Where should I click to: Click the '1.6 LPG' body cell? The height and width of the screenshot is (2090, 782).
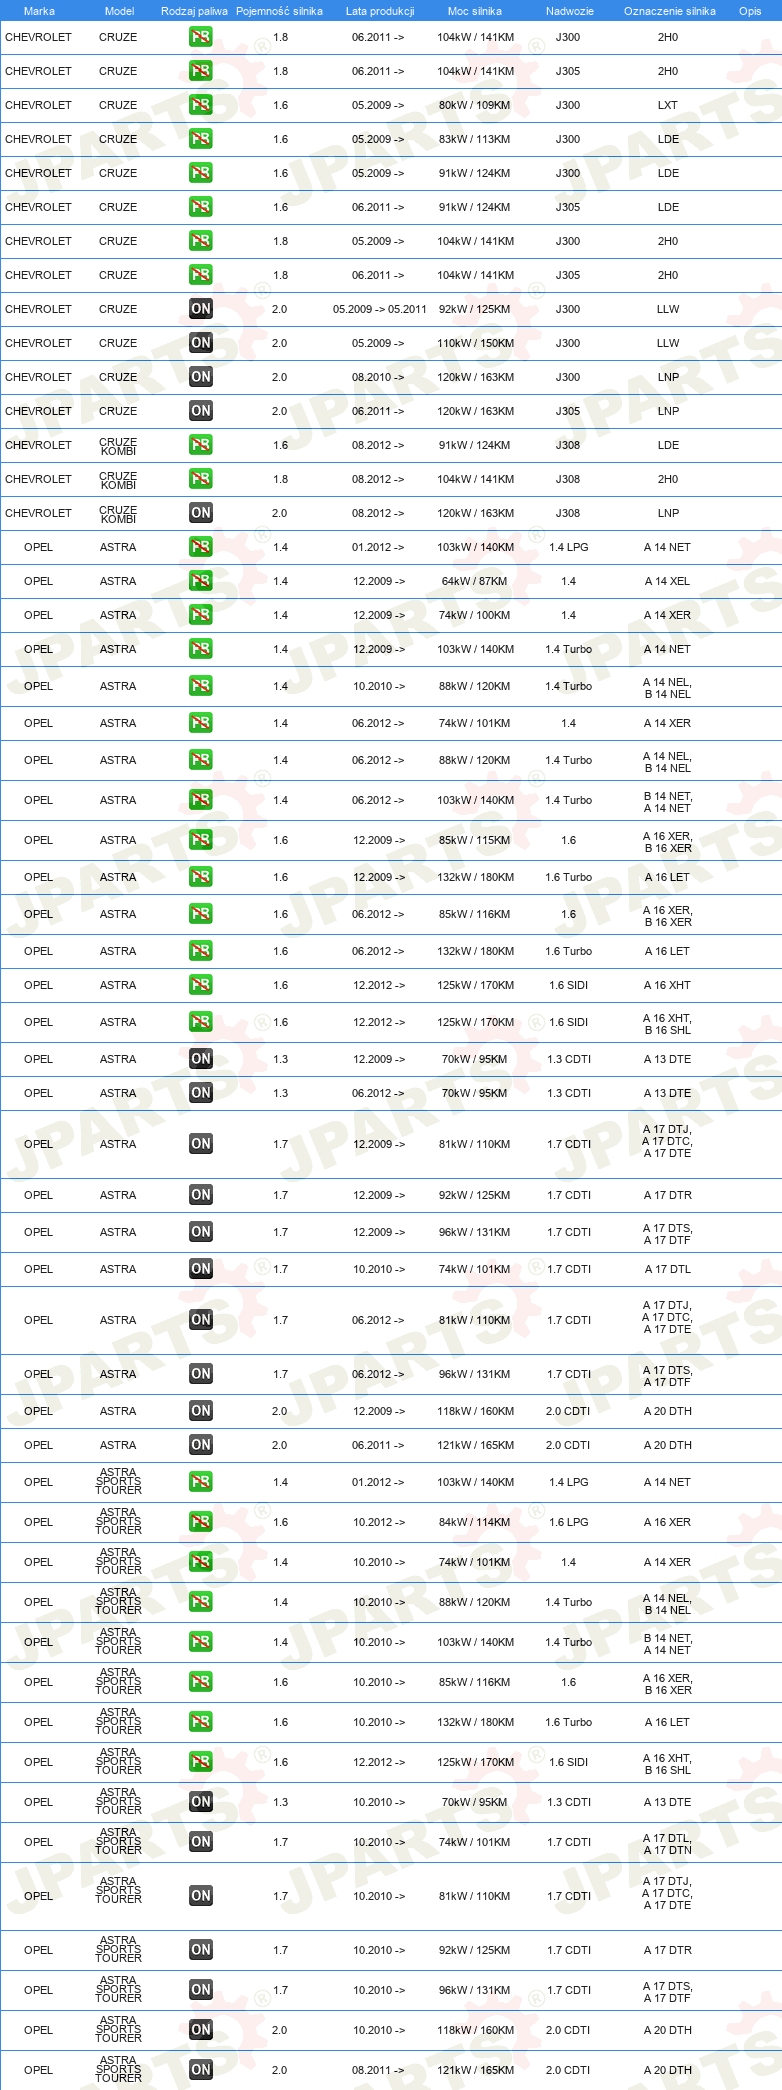[569, 1522]
